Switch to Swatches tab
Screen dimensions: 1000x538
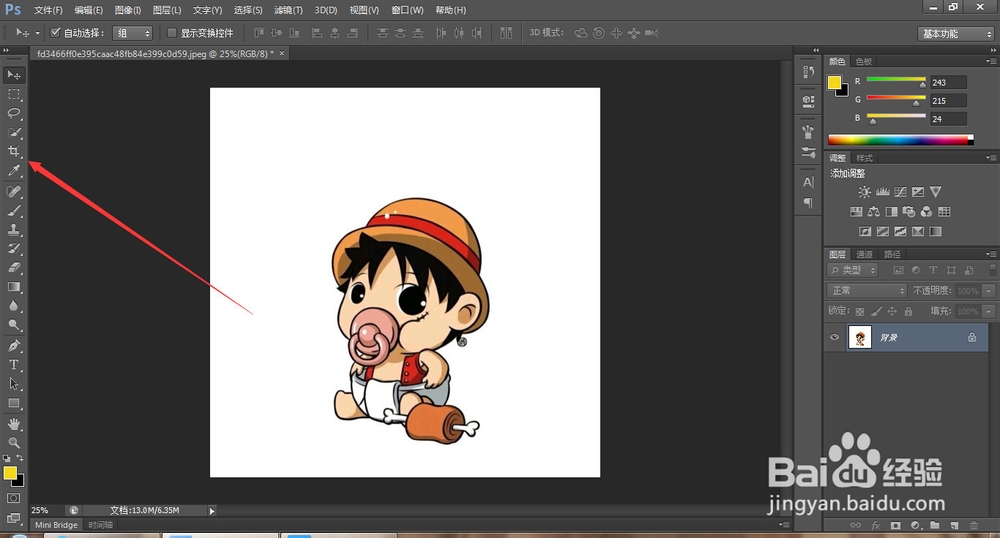(864, 61)
